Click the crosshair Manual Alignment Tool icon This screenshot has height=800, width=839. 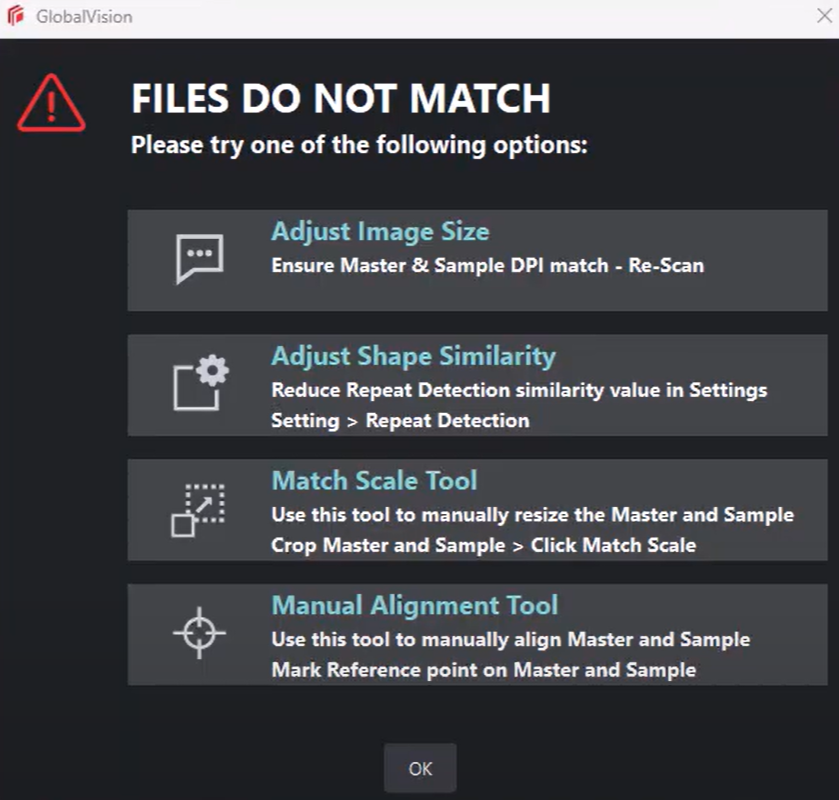(x=199, y=634)
